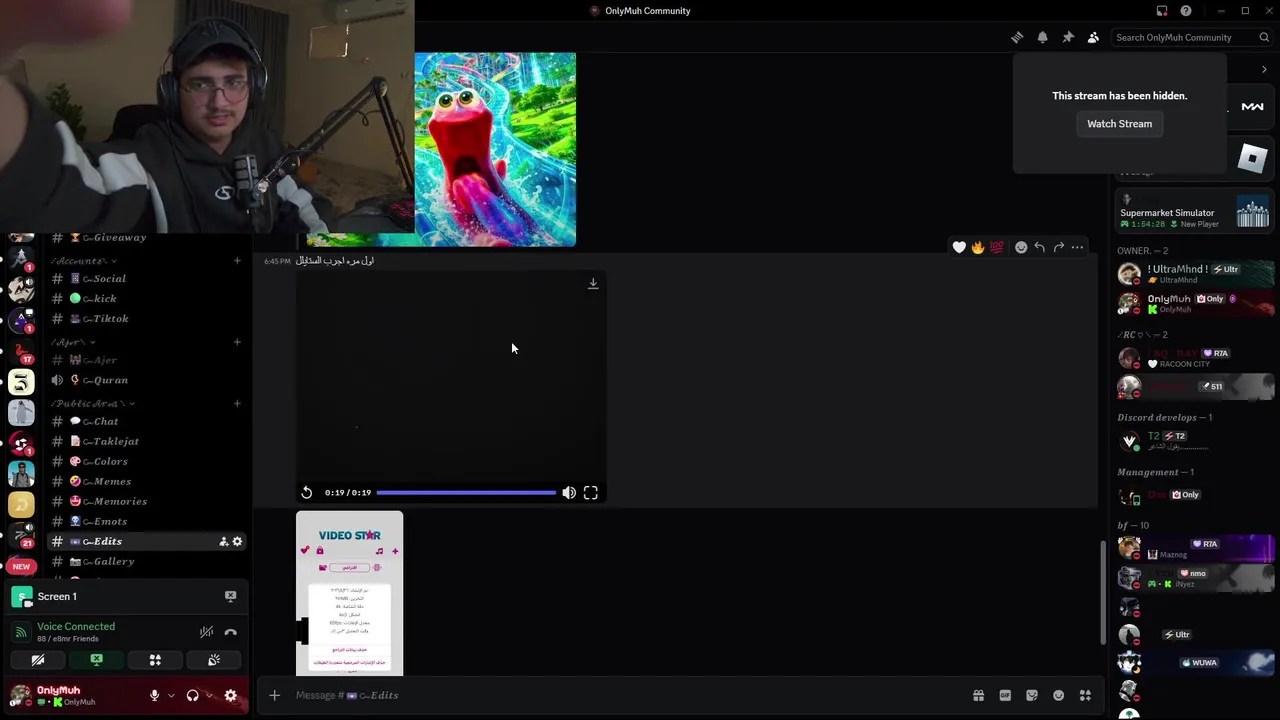React with the fire emoji
This screenshot has height=720, width=1280.
coord(978,247)
